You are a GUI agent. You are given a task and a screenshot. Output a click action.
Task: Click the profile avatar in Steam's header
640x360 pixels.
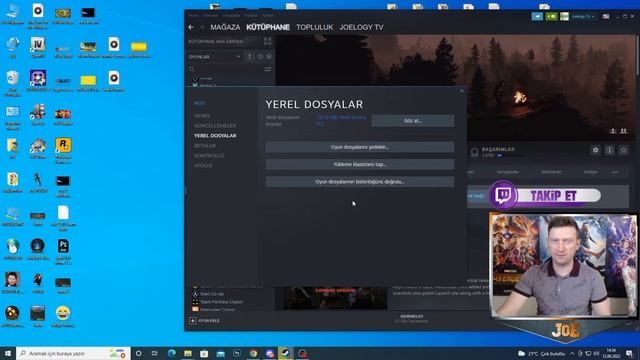coord(564,16)
